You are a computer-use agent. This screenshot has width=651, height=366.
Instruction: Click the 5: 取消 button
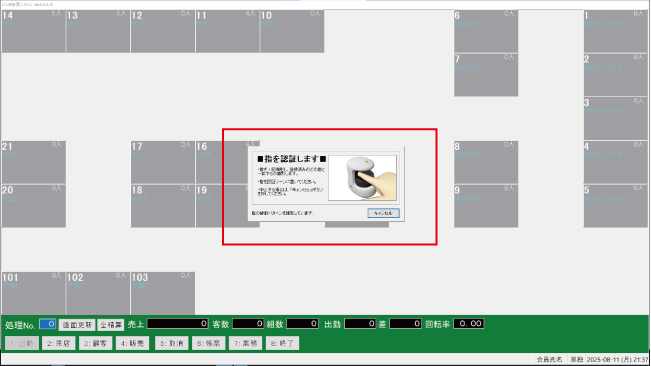(171, 343)
